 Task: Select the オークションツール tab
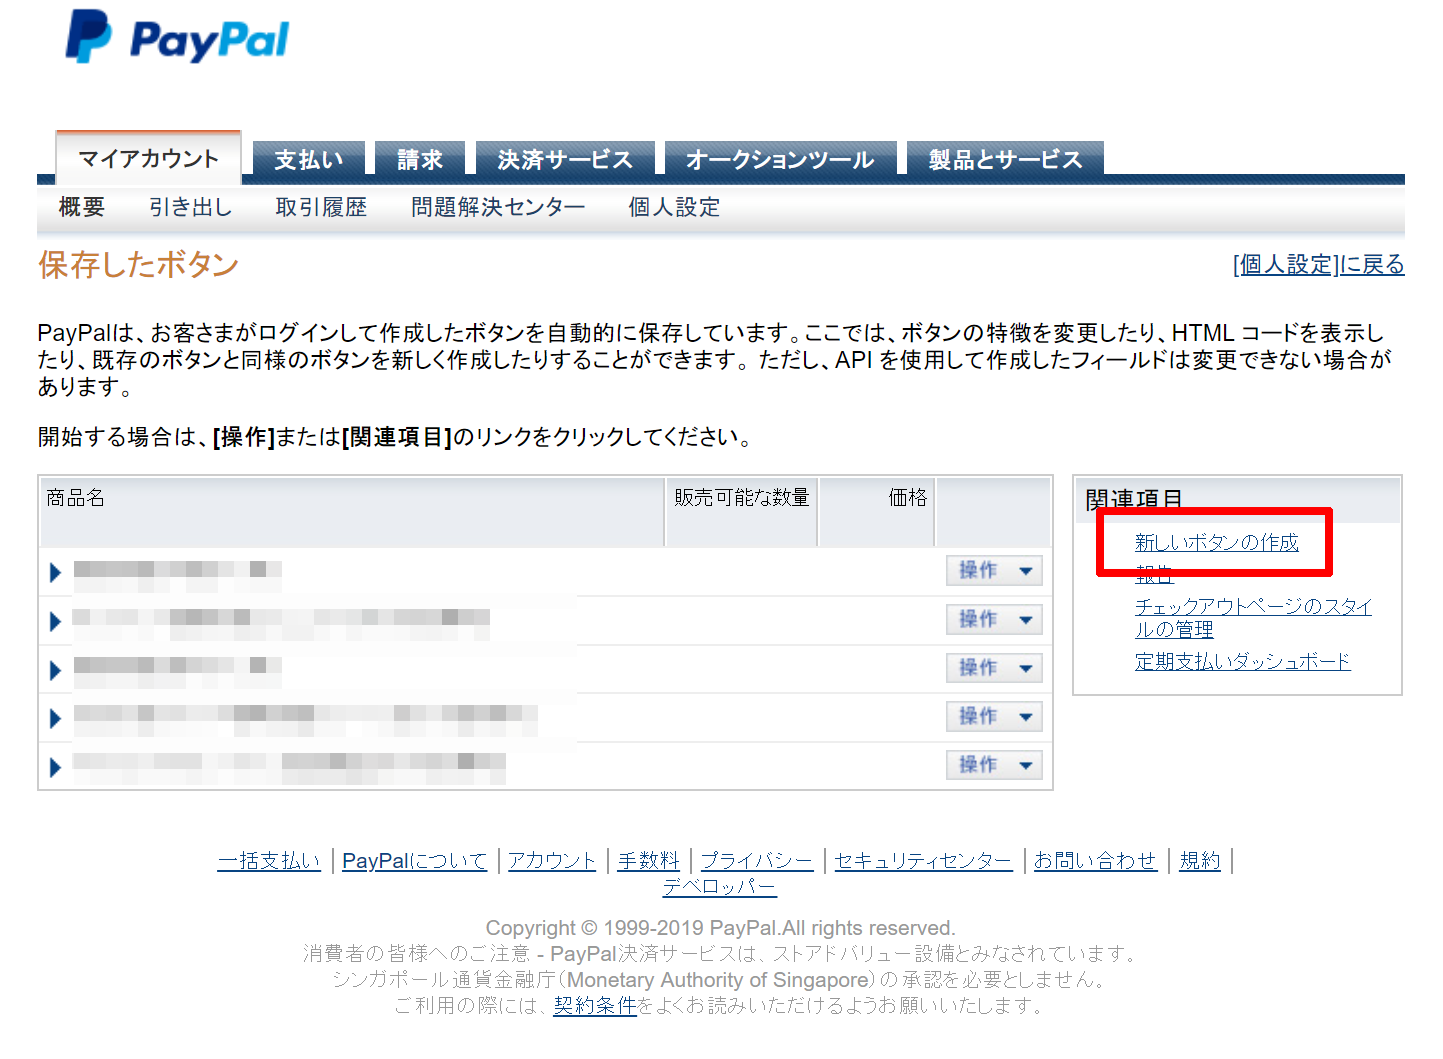[780, 160]
